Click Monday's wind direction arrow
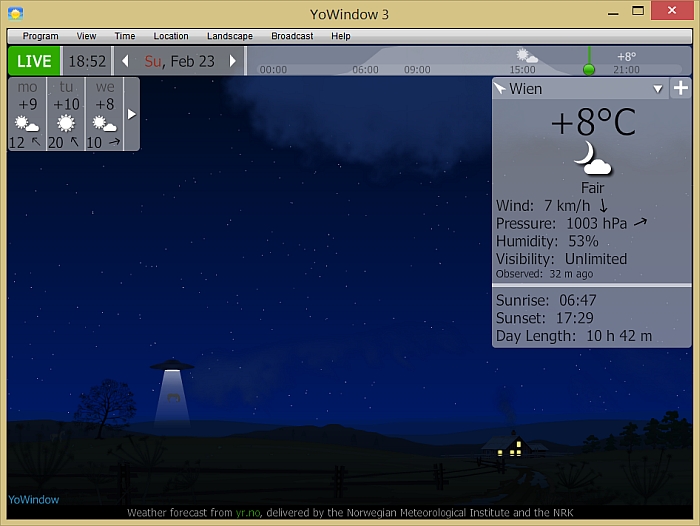This screenshot has width=700, height=526. coord(36,142)
